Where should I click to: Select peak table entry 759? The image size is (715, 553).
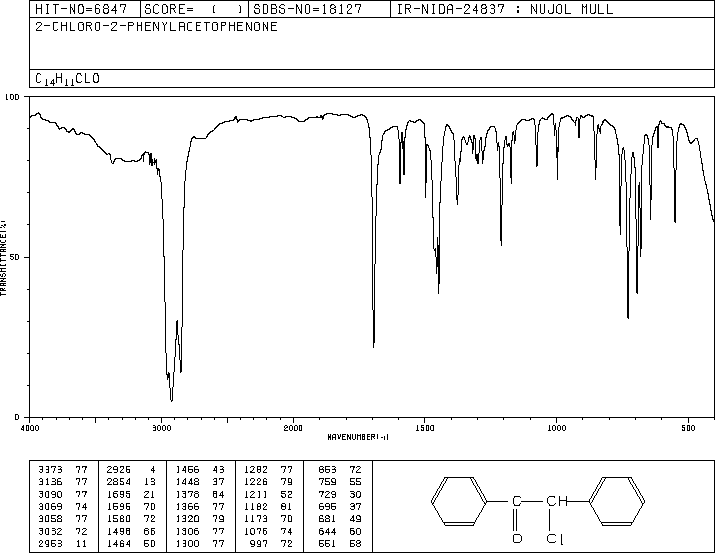tap(340, 482)
